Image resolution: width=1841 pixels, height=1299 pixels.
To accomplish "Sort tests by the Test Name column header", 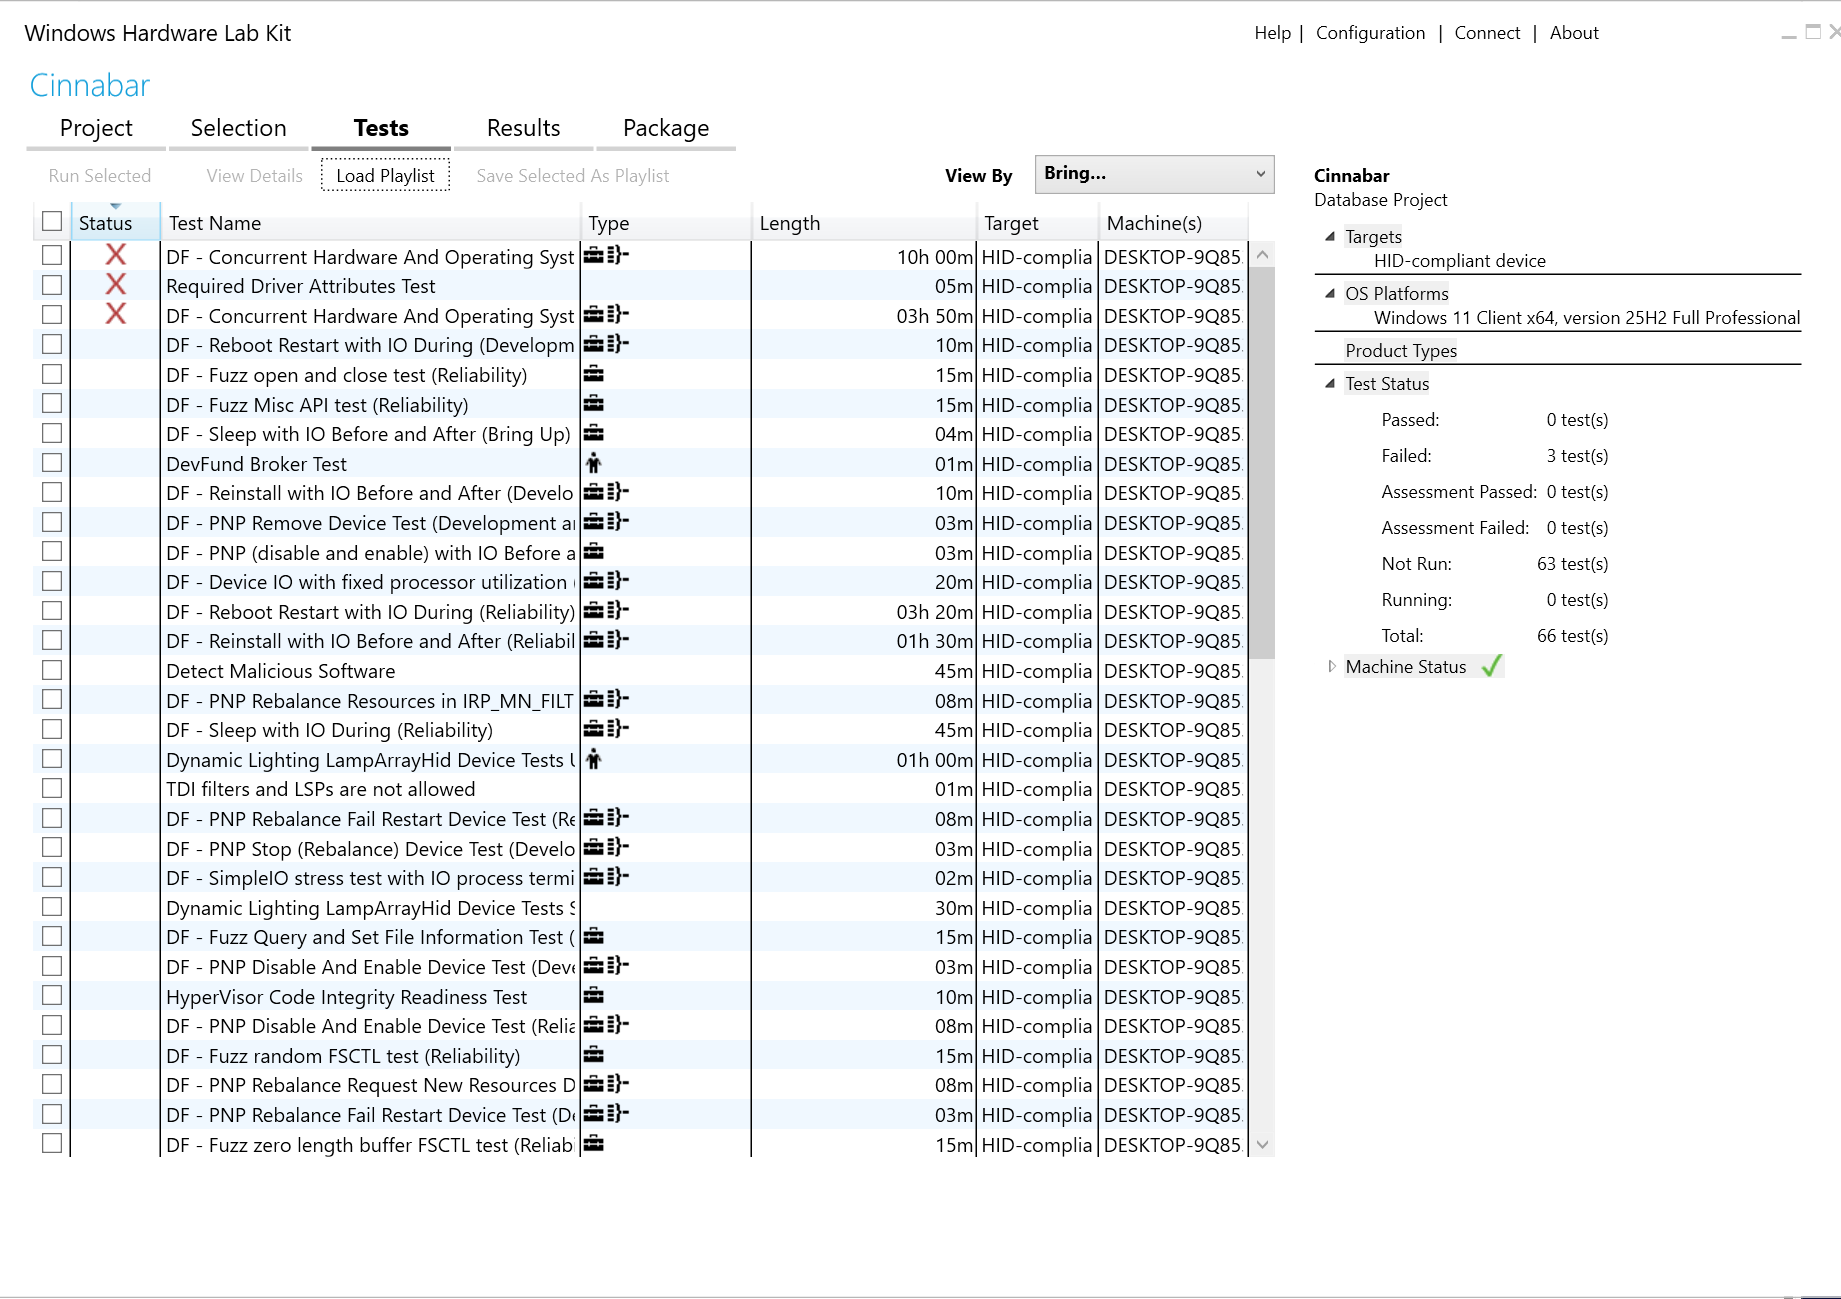I will (x=370, y=223).
